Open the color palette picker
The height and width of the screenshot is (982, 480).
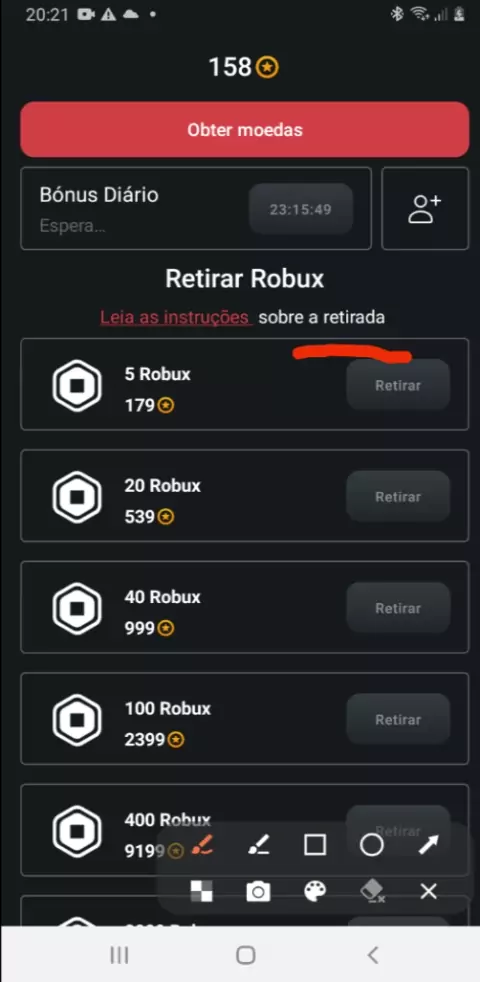tap(315, 891)
